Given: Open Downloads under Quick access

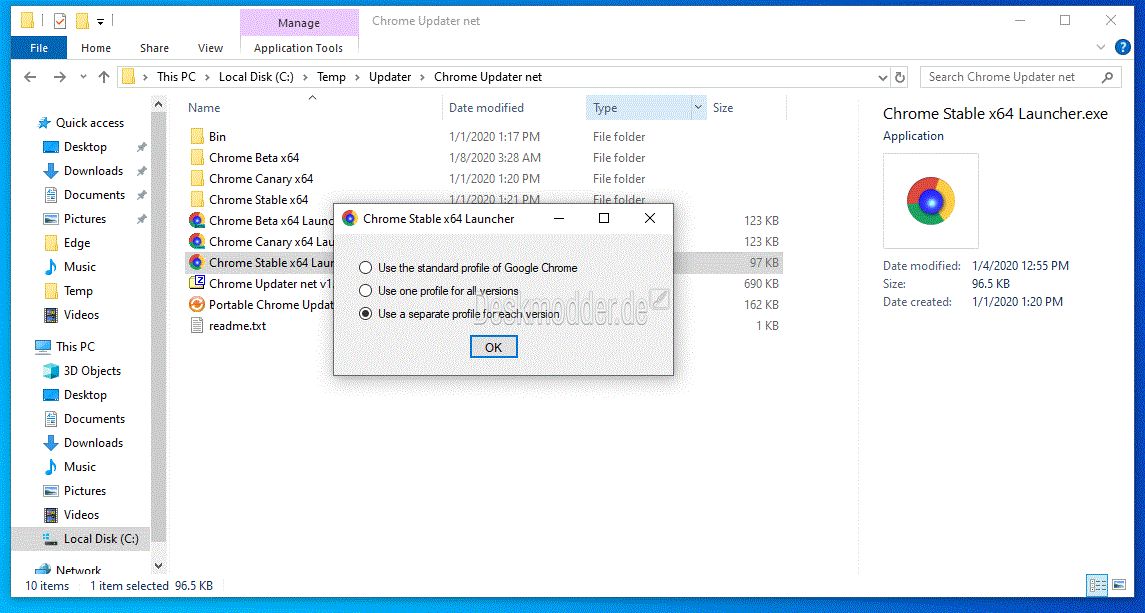Looking at the screenshot, I should point(93,171).
